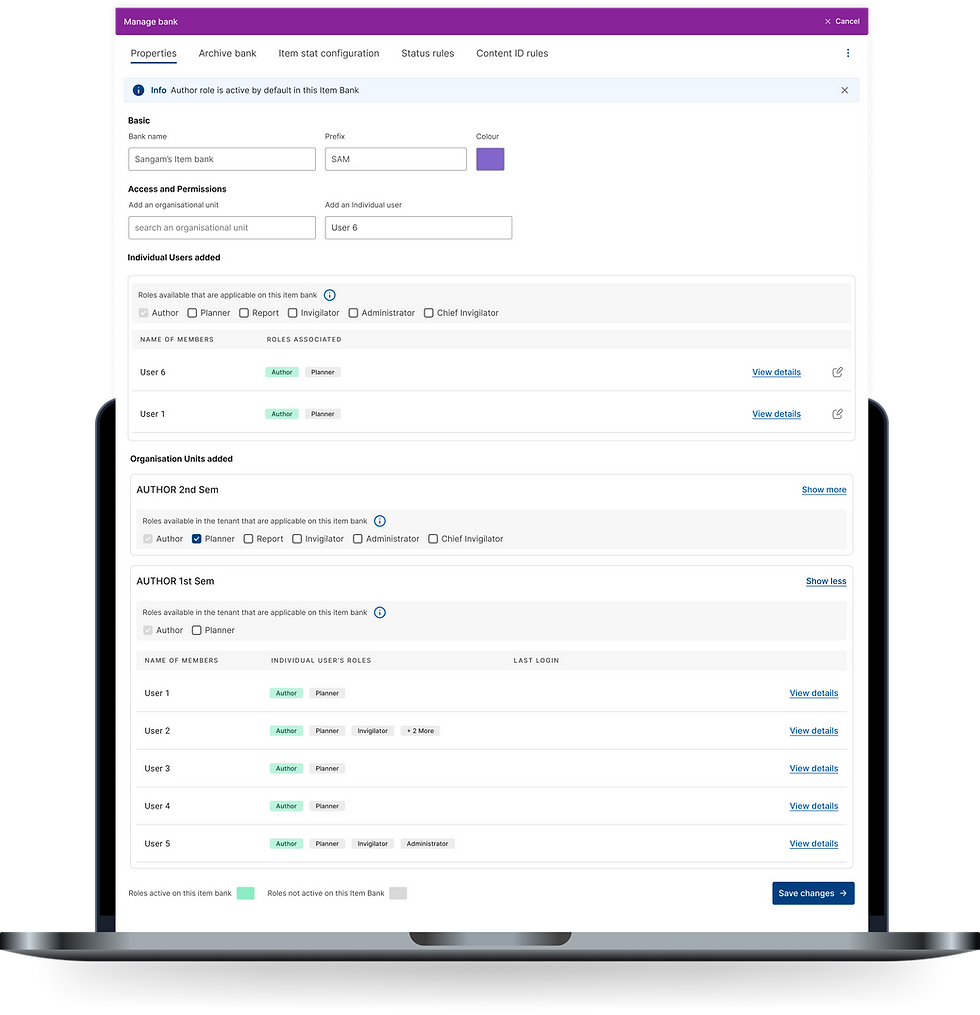View details for User 1 in Individual Users
980x1015 pixels.
[x=776, y=414]
